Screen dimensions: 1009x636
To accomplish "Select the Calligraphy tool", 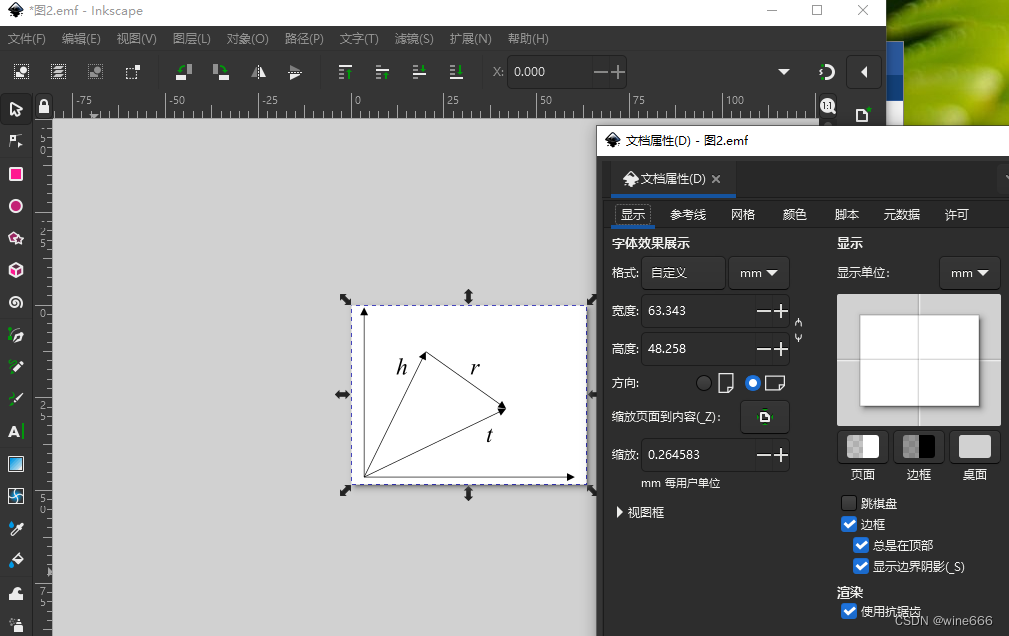I will 16,399.
